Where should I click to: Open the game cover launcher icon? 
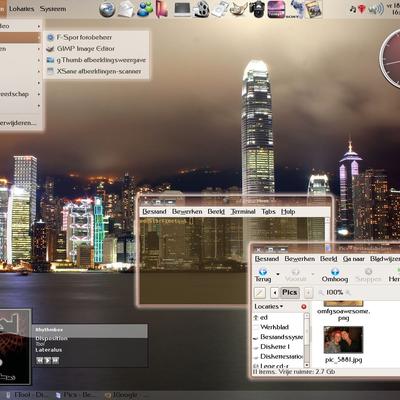click(x=314, y=9)
